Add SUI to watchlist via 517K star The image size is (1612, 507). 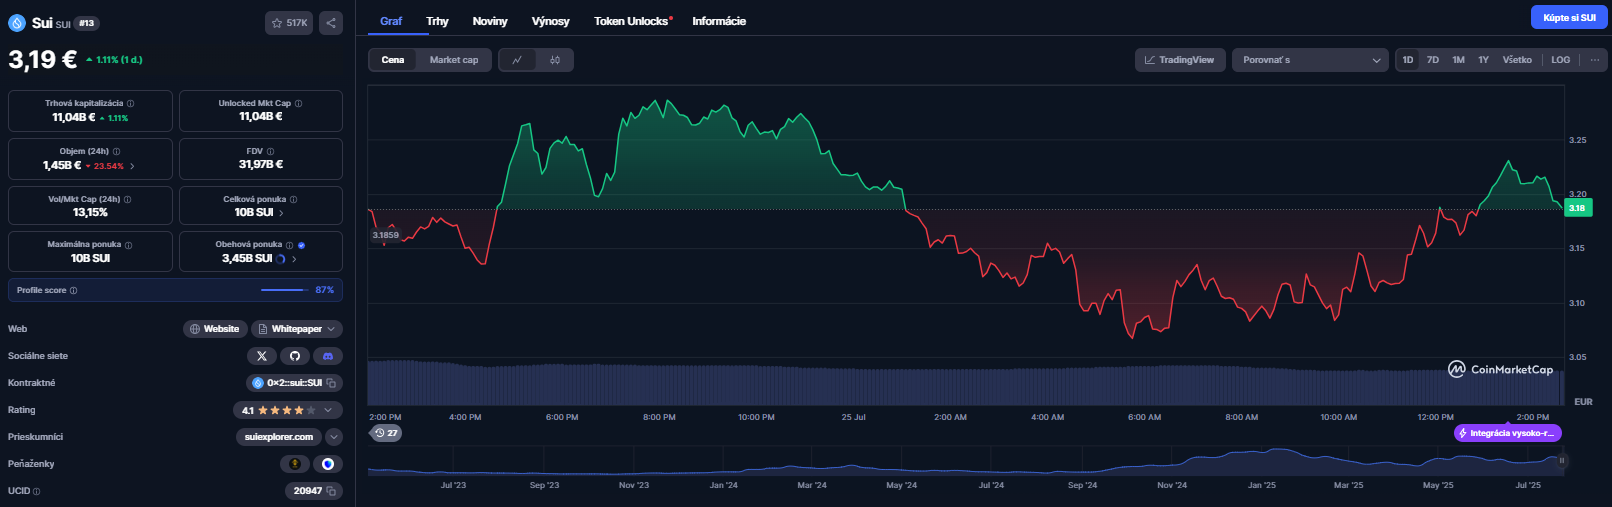click(289, 23)
